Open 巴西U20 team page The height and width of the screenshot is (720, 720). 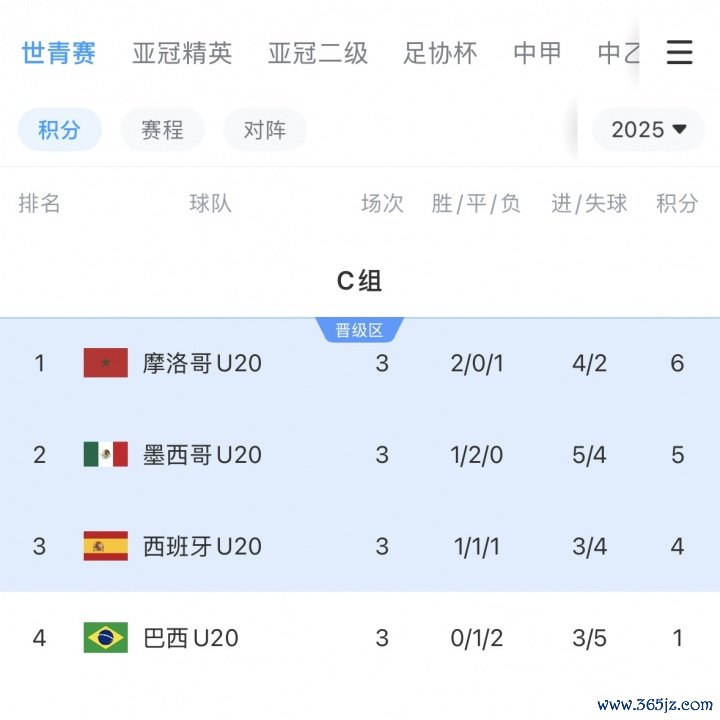[x=191, y=638]
